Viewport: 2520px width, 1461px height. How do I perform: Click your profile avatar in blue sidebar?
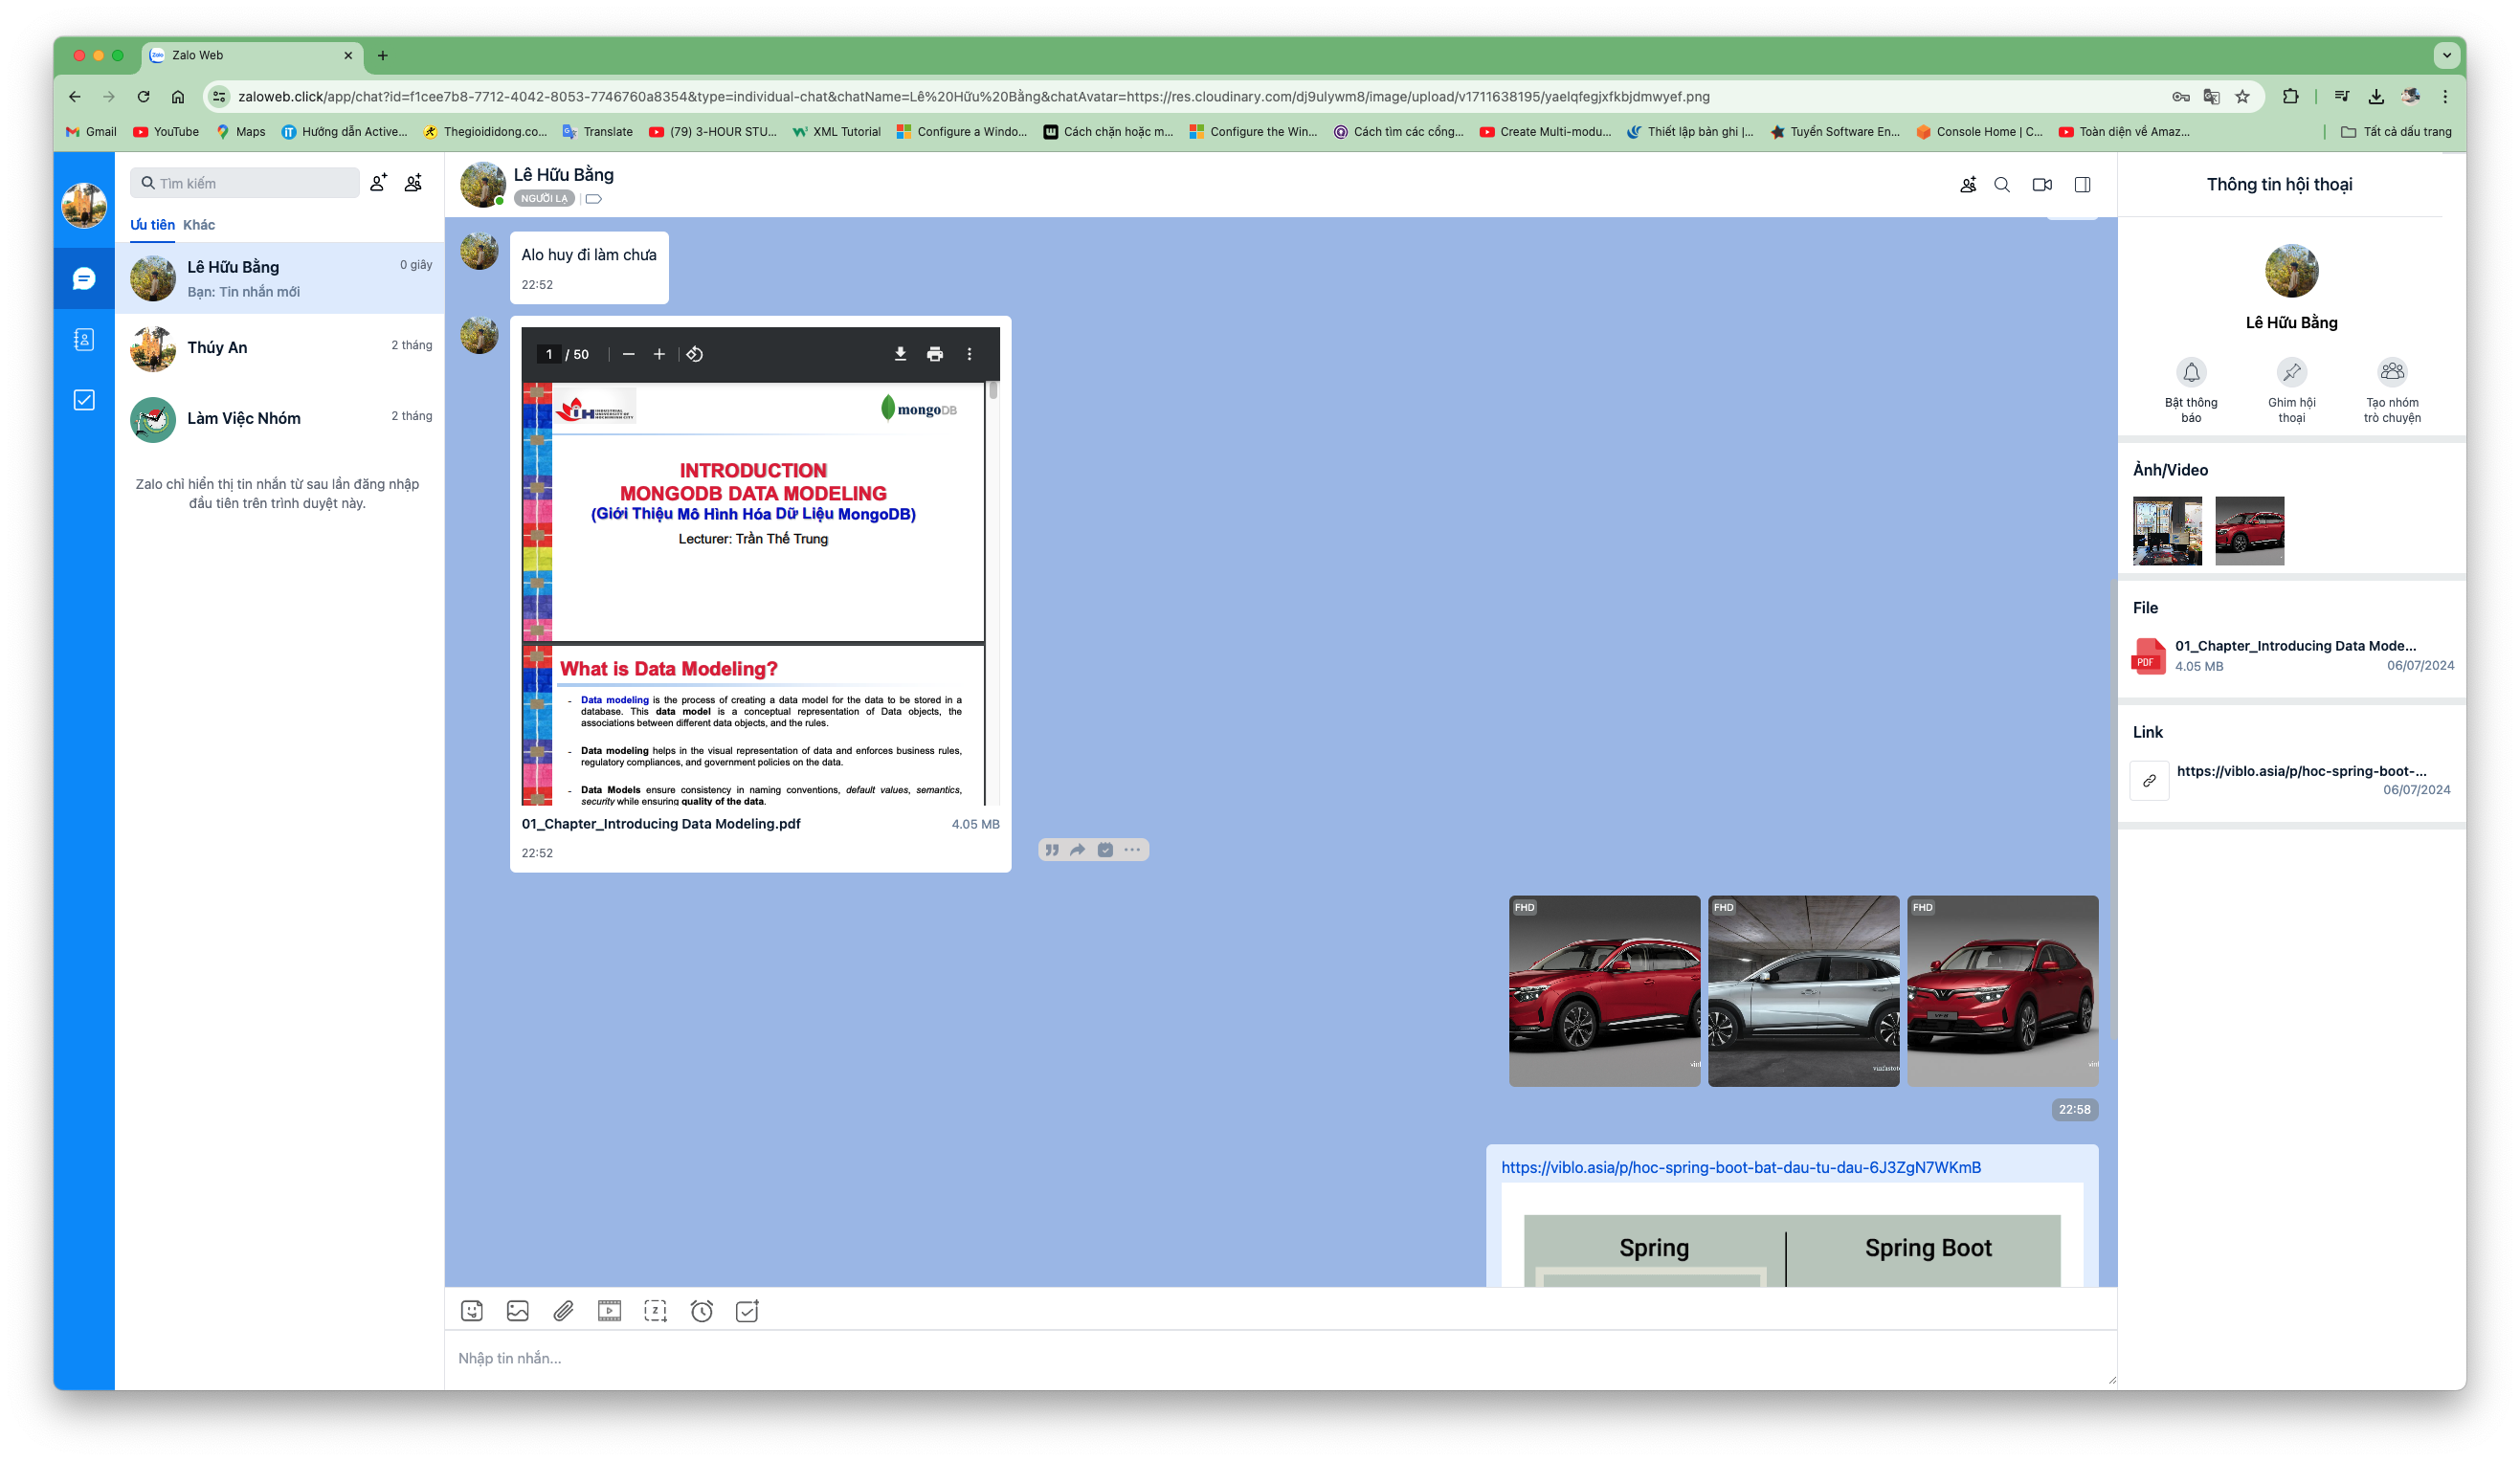[84, 205]
